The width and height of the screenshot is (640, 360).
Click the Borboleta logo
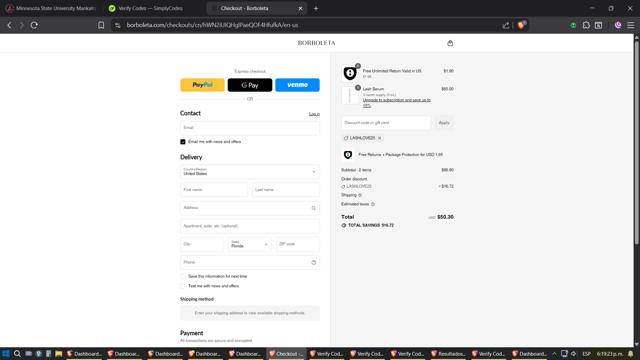(316, 43)
